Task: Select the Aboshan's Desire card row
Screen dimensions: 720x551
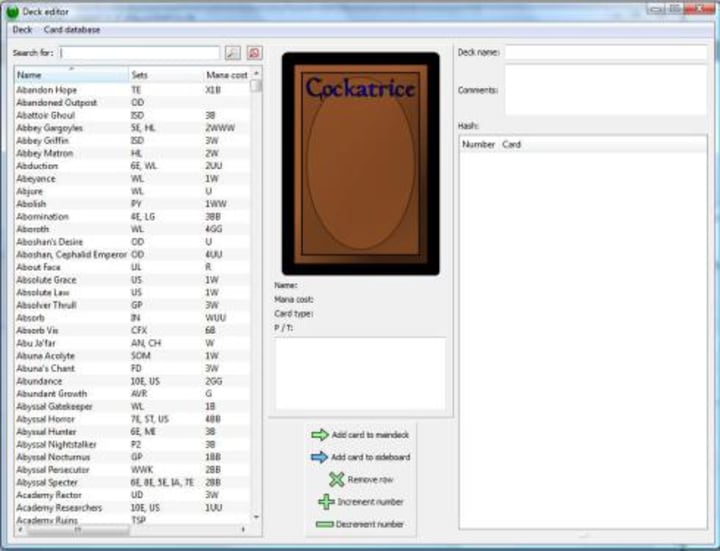Action: (x=133, y=242)
